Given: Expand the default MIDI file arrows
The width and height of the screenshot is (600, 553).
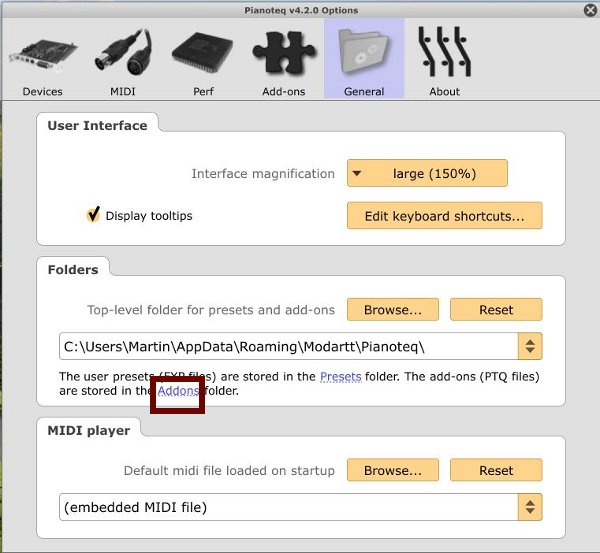Looking at the screenshot, I should 530,507.
